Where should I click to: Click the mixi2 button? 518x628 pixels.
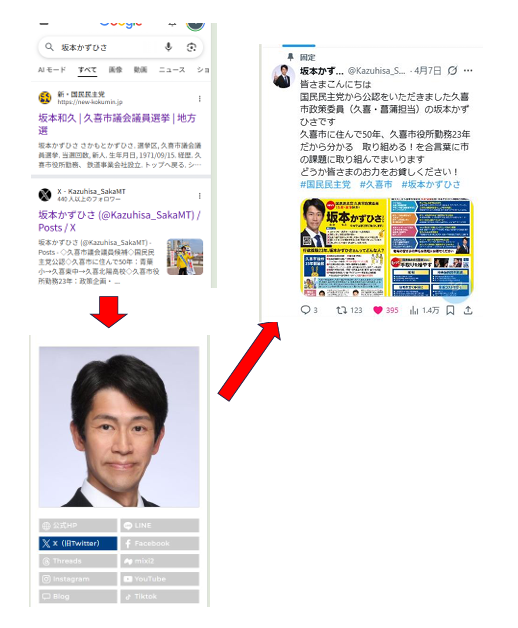pyautogui.click(x=159, y=561)
